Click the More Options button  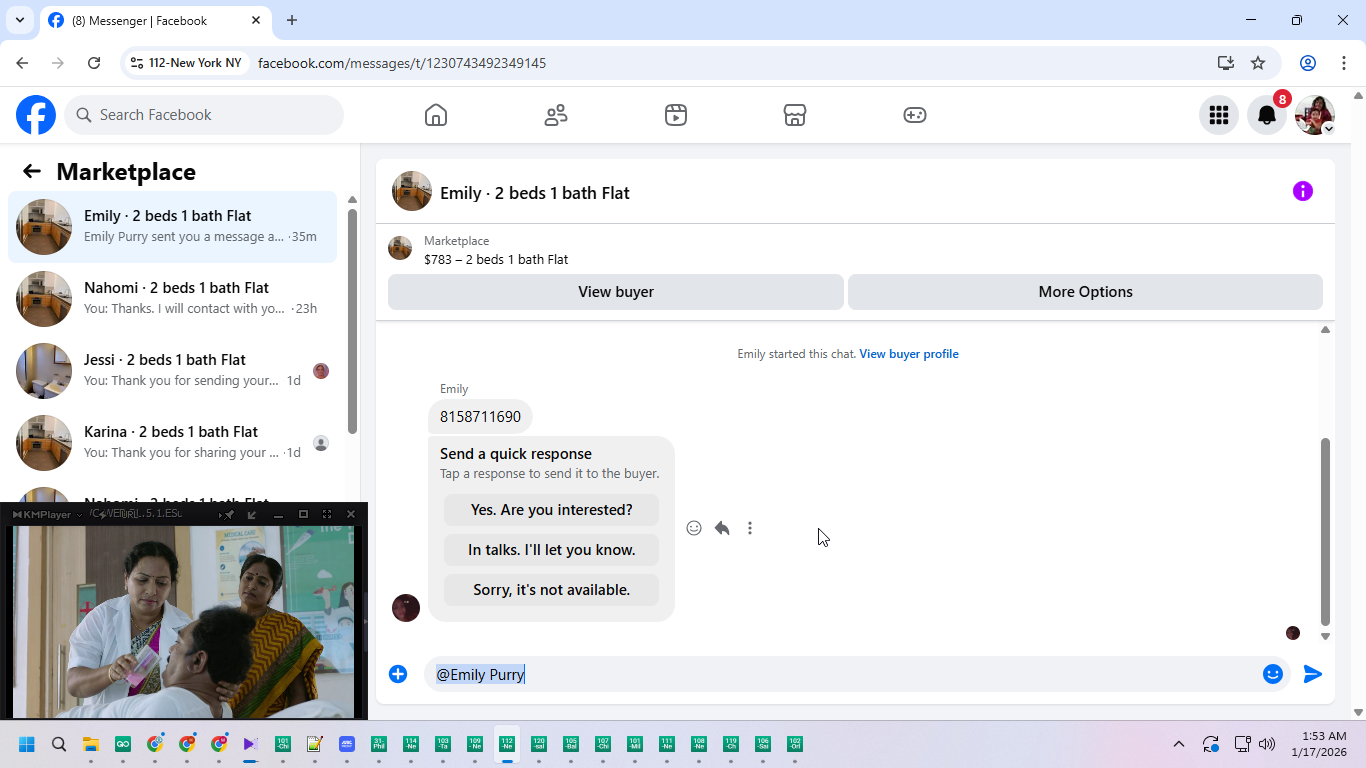(x=1085, y=292)
